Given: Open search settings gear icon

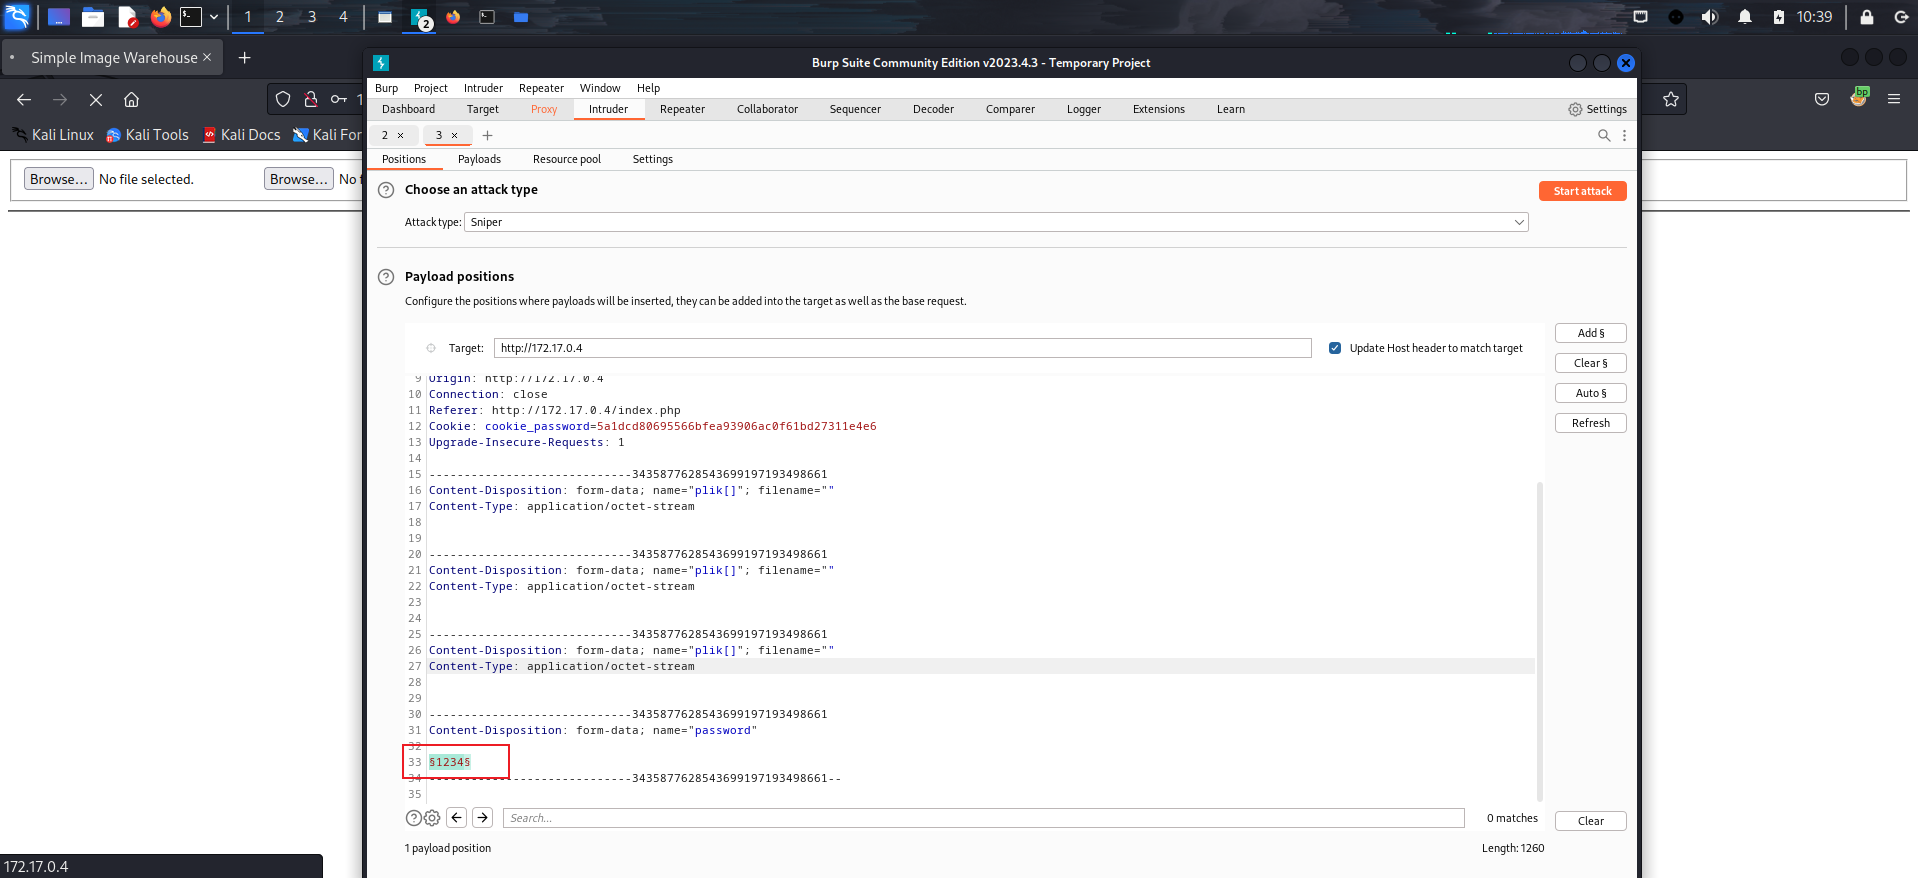Looking at the screenshot, I should (x=432, y=818).
